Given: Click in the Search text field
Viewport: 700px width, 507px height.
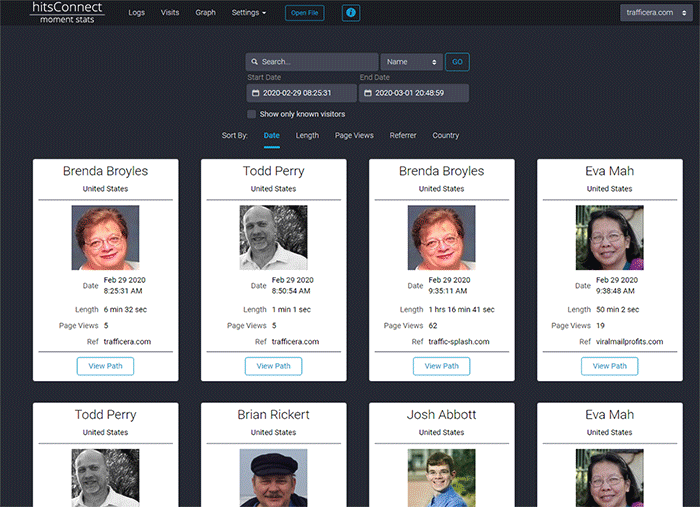Looking at the screenshot, I should point(317,62).
